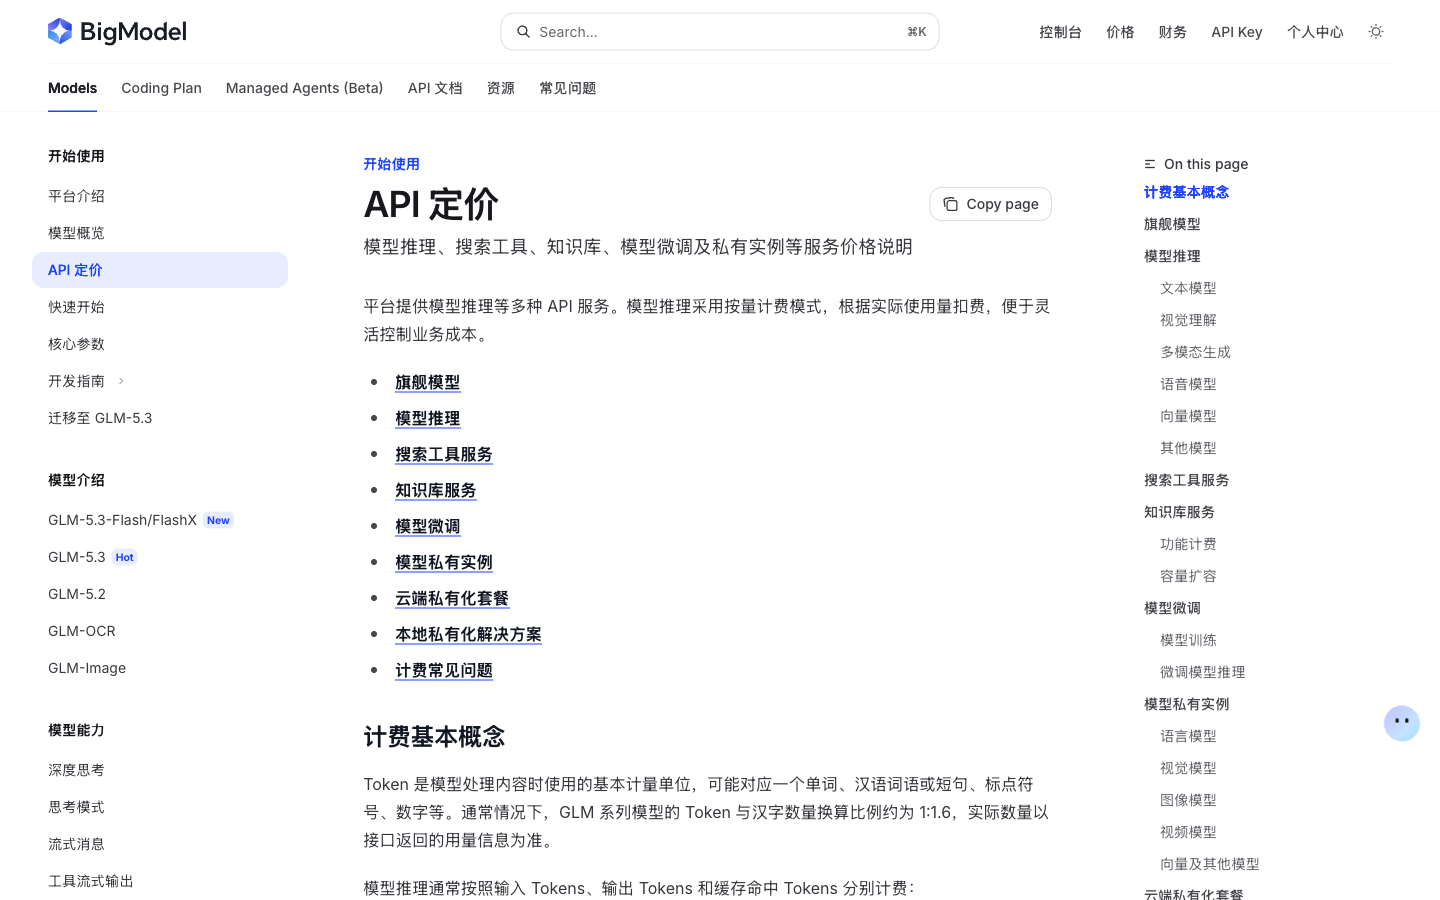
Task: Open the 常见问题 tab
Action: coord(568,88)
